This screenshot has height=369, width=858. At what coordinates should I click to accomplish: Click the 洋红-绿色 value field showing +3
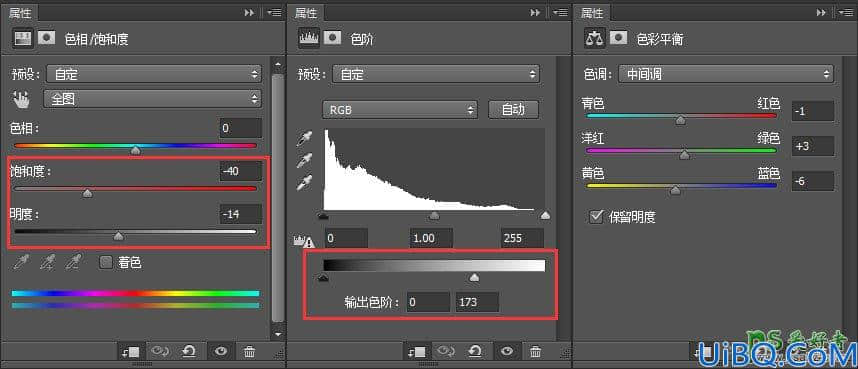pos(813,146)
